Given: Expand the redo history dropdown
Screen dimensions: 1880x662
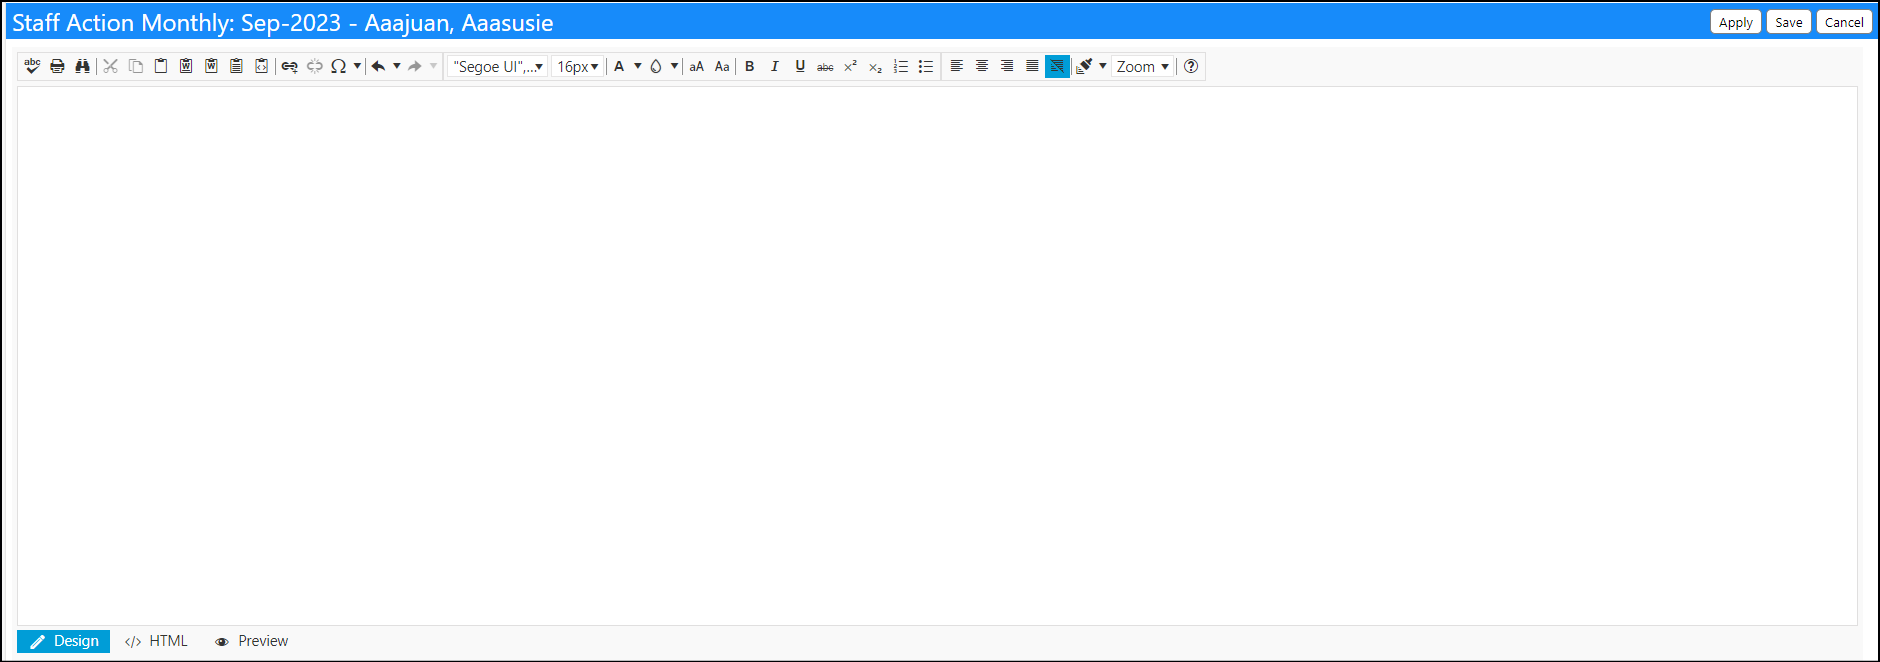Looking at the screenshot, I should (x=433, y=66).
